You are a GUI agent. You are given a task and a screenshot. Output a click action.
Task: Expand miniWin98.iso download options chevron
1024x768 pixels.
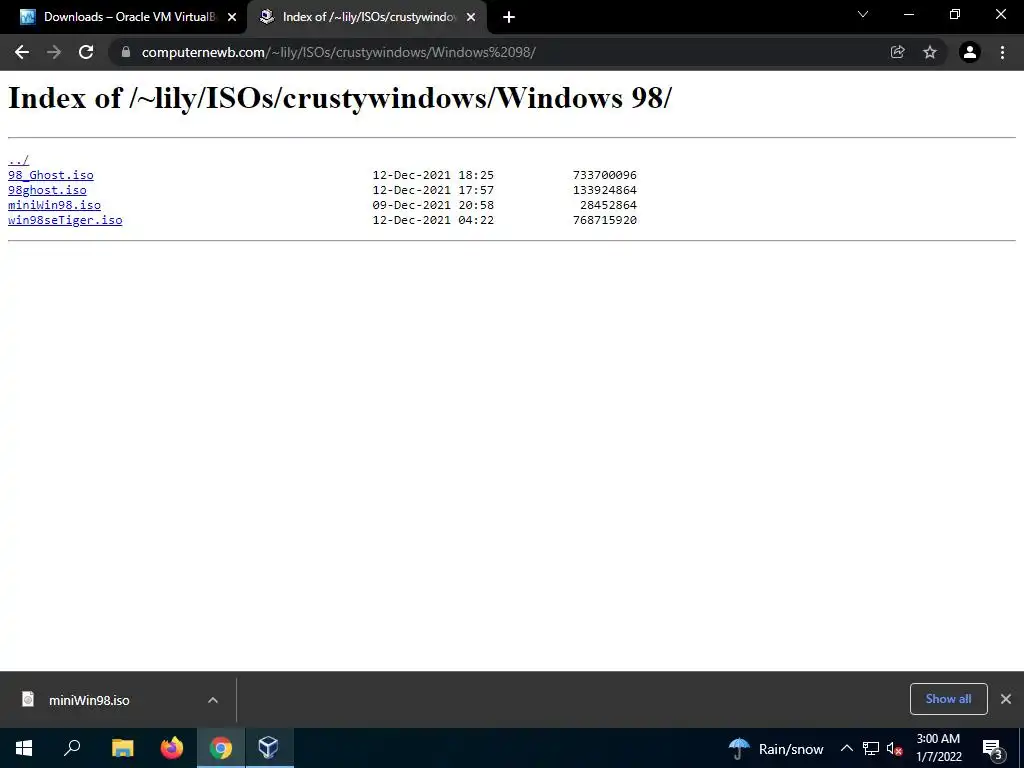213,700
